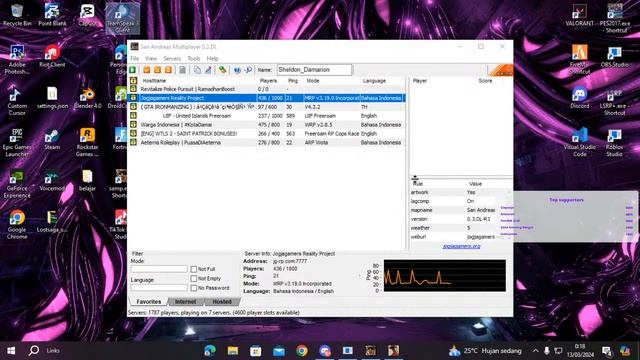The image size is (640, 360).
Task: Click the Add Server toolbar icon
Action: click(x=147, y=70)
